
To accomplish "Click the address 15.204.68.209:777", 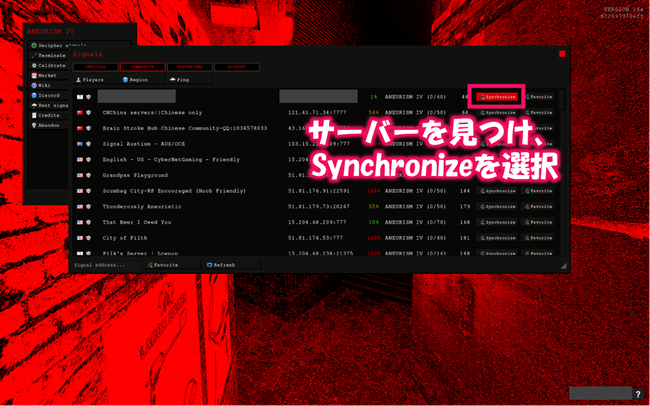I will point(317,222).
